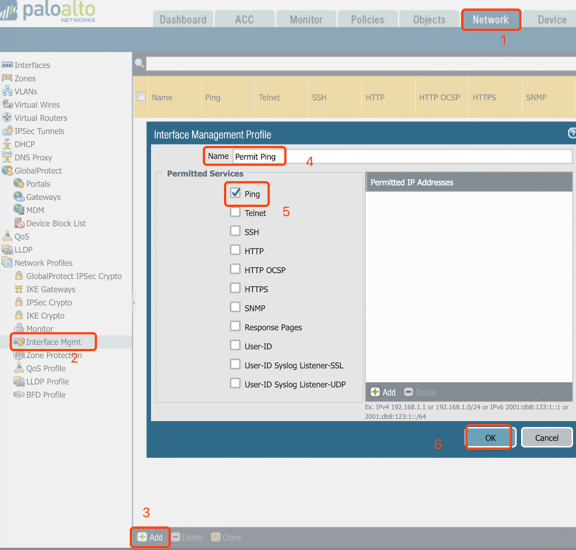This screenshot has width=576, height=550.
Task: Collapse the GlobalProtect tree node
Action: pos(7,170)
